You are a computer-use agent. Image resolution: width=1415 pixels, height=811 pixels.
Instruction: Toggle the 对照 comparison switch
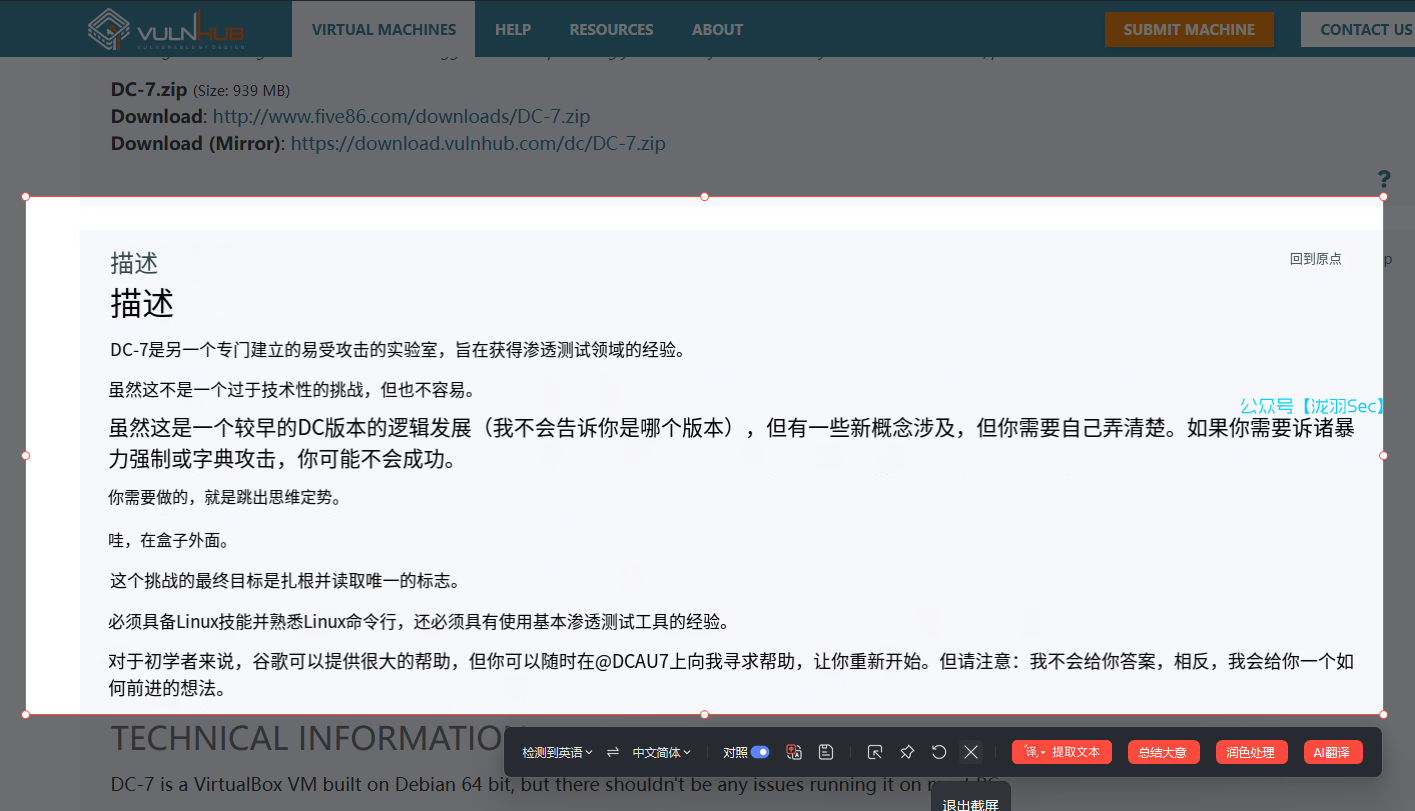click(760, 752)
